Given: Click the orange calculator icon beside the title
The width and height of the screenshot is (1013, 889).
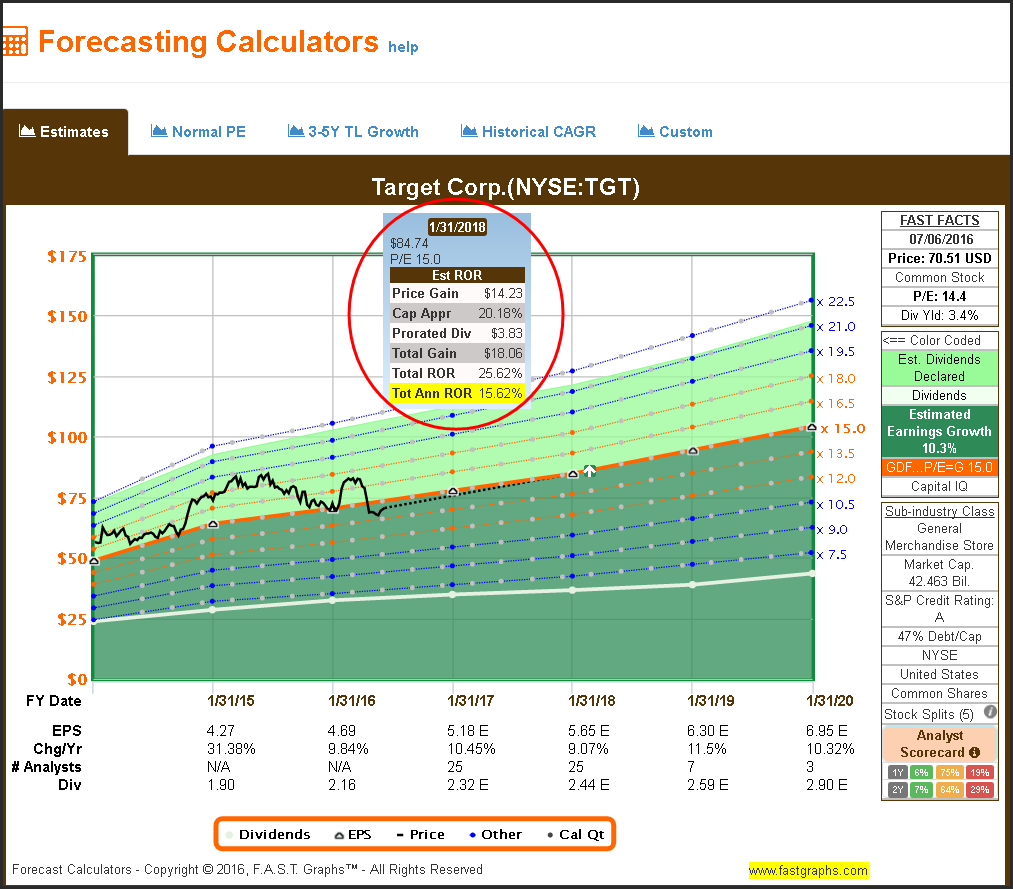Looking at the screenshot, I should tap(14, 42).
